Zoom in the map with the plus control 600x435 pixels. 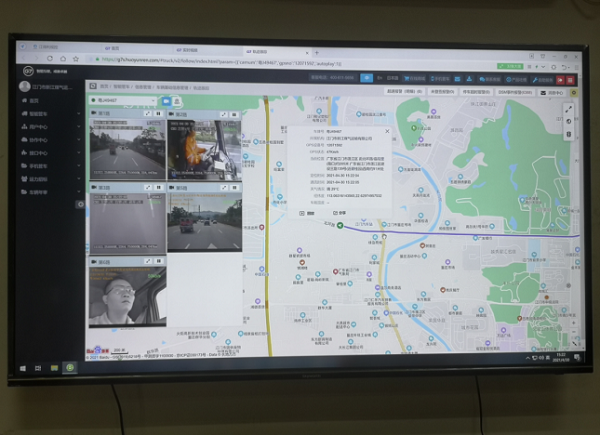(x=574, y=323)
